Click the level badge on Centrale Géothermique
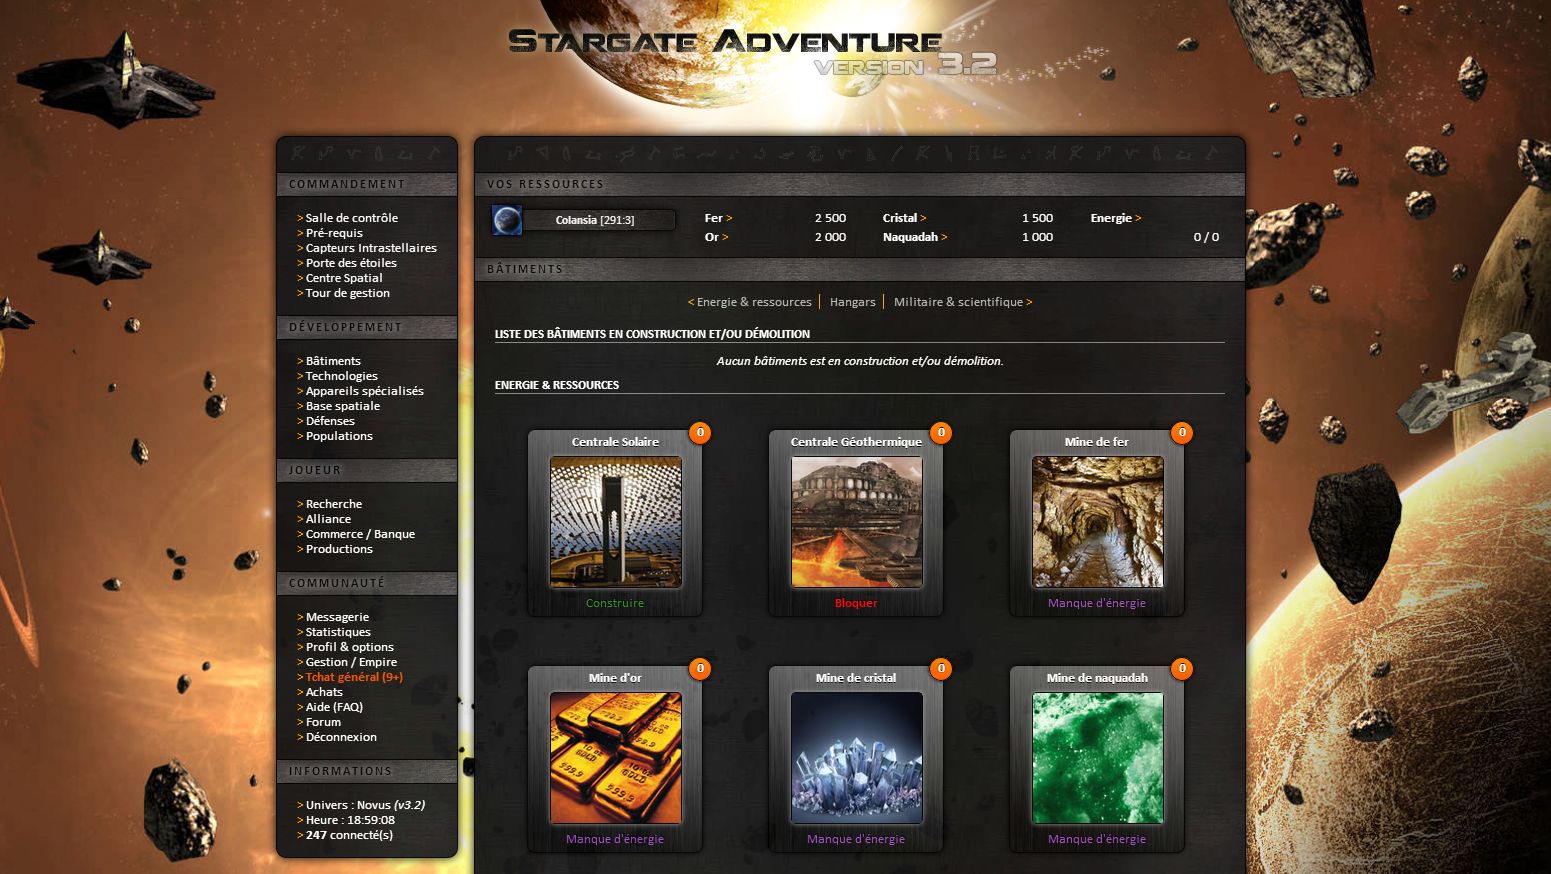 (x=941, y=433)
